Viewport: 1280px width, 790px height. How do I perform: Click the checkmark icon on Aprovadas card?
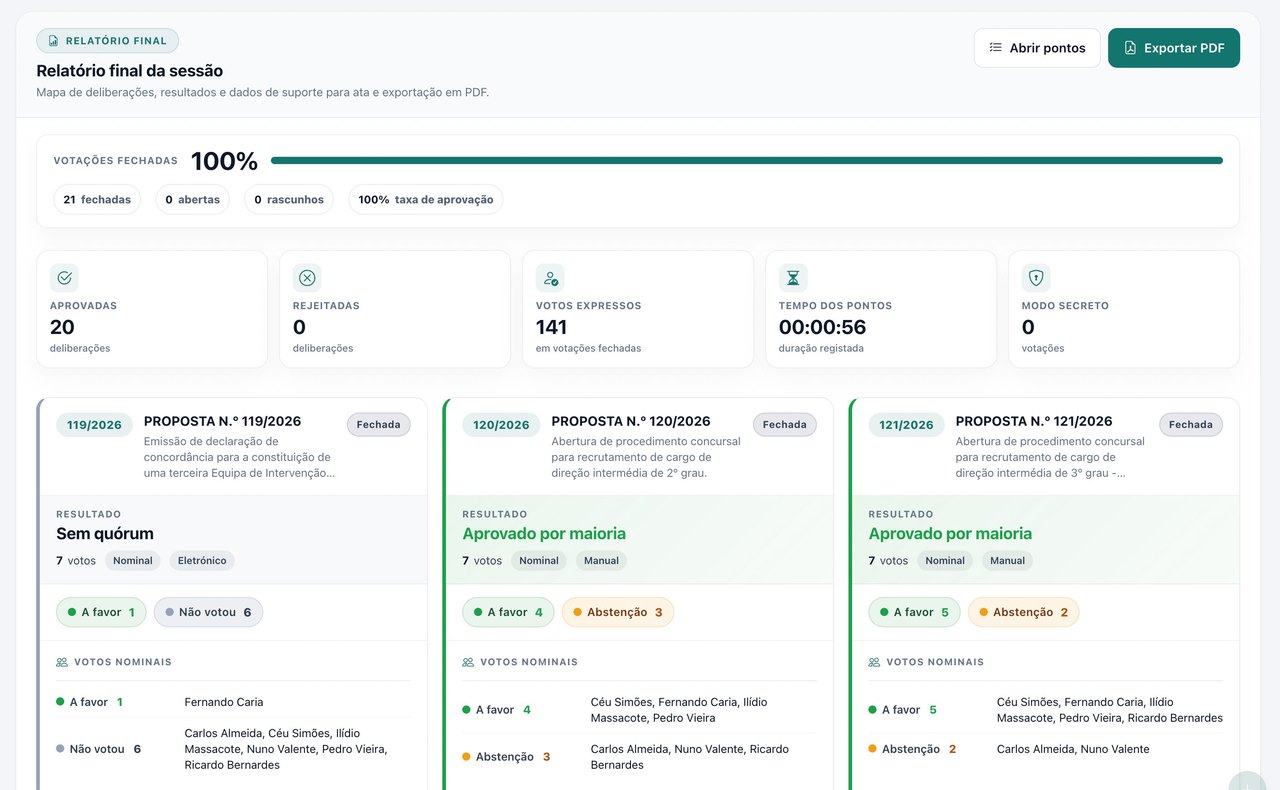pos(64,278)
